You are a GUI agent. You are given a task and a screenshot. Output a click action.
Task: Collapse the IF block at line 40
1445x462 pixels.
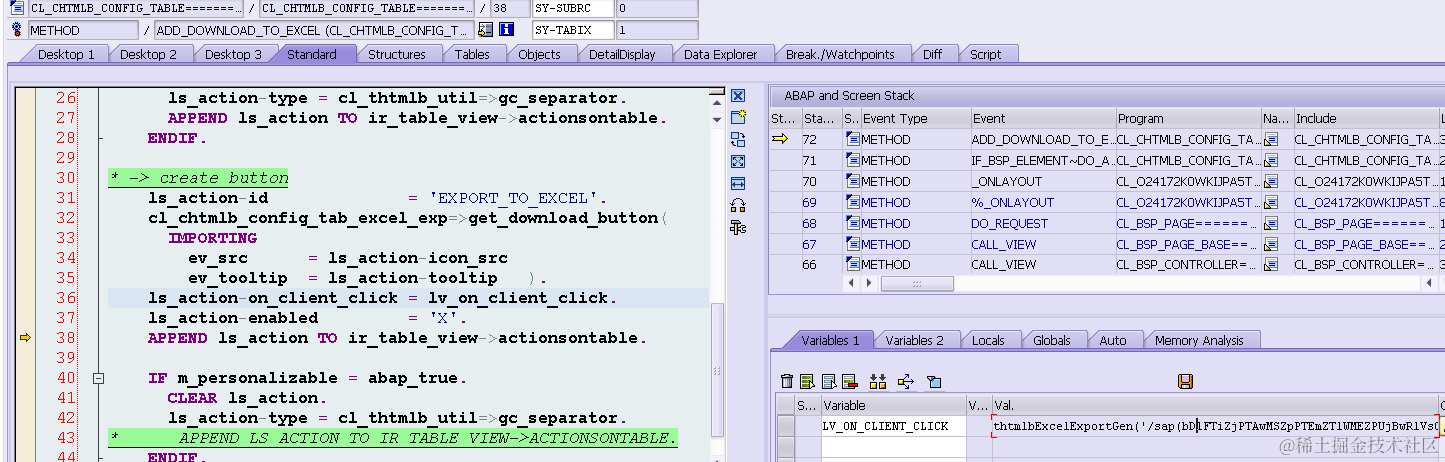(x=98, y=378)
